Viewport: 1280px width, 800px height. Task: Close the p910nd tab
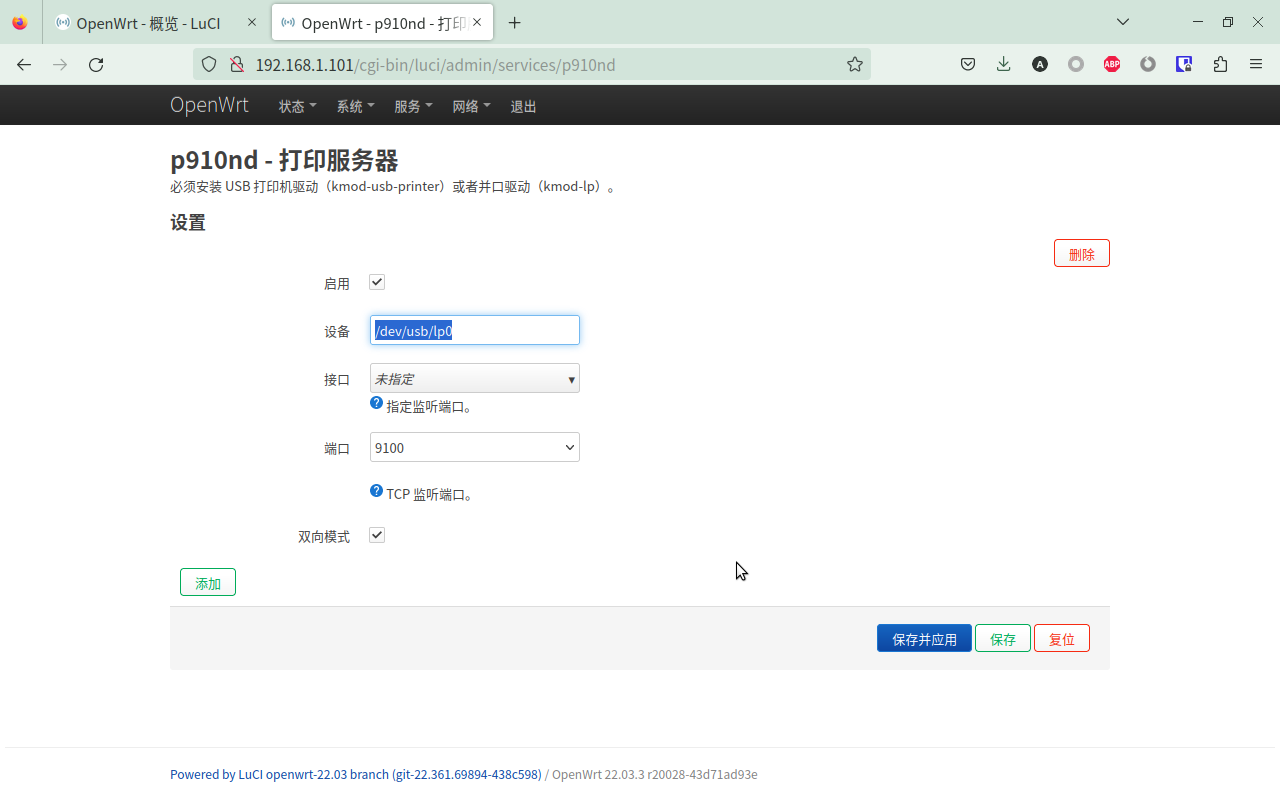click(x=478, y=22)
